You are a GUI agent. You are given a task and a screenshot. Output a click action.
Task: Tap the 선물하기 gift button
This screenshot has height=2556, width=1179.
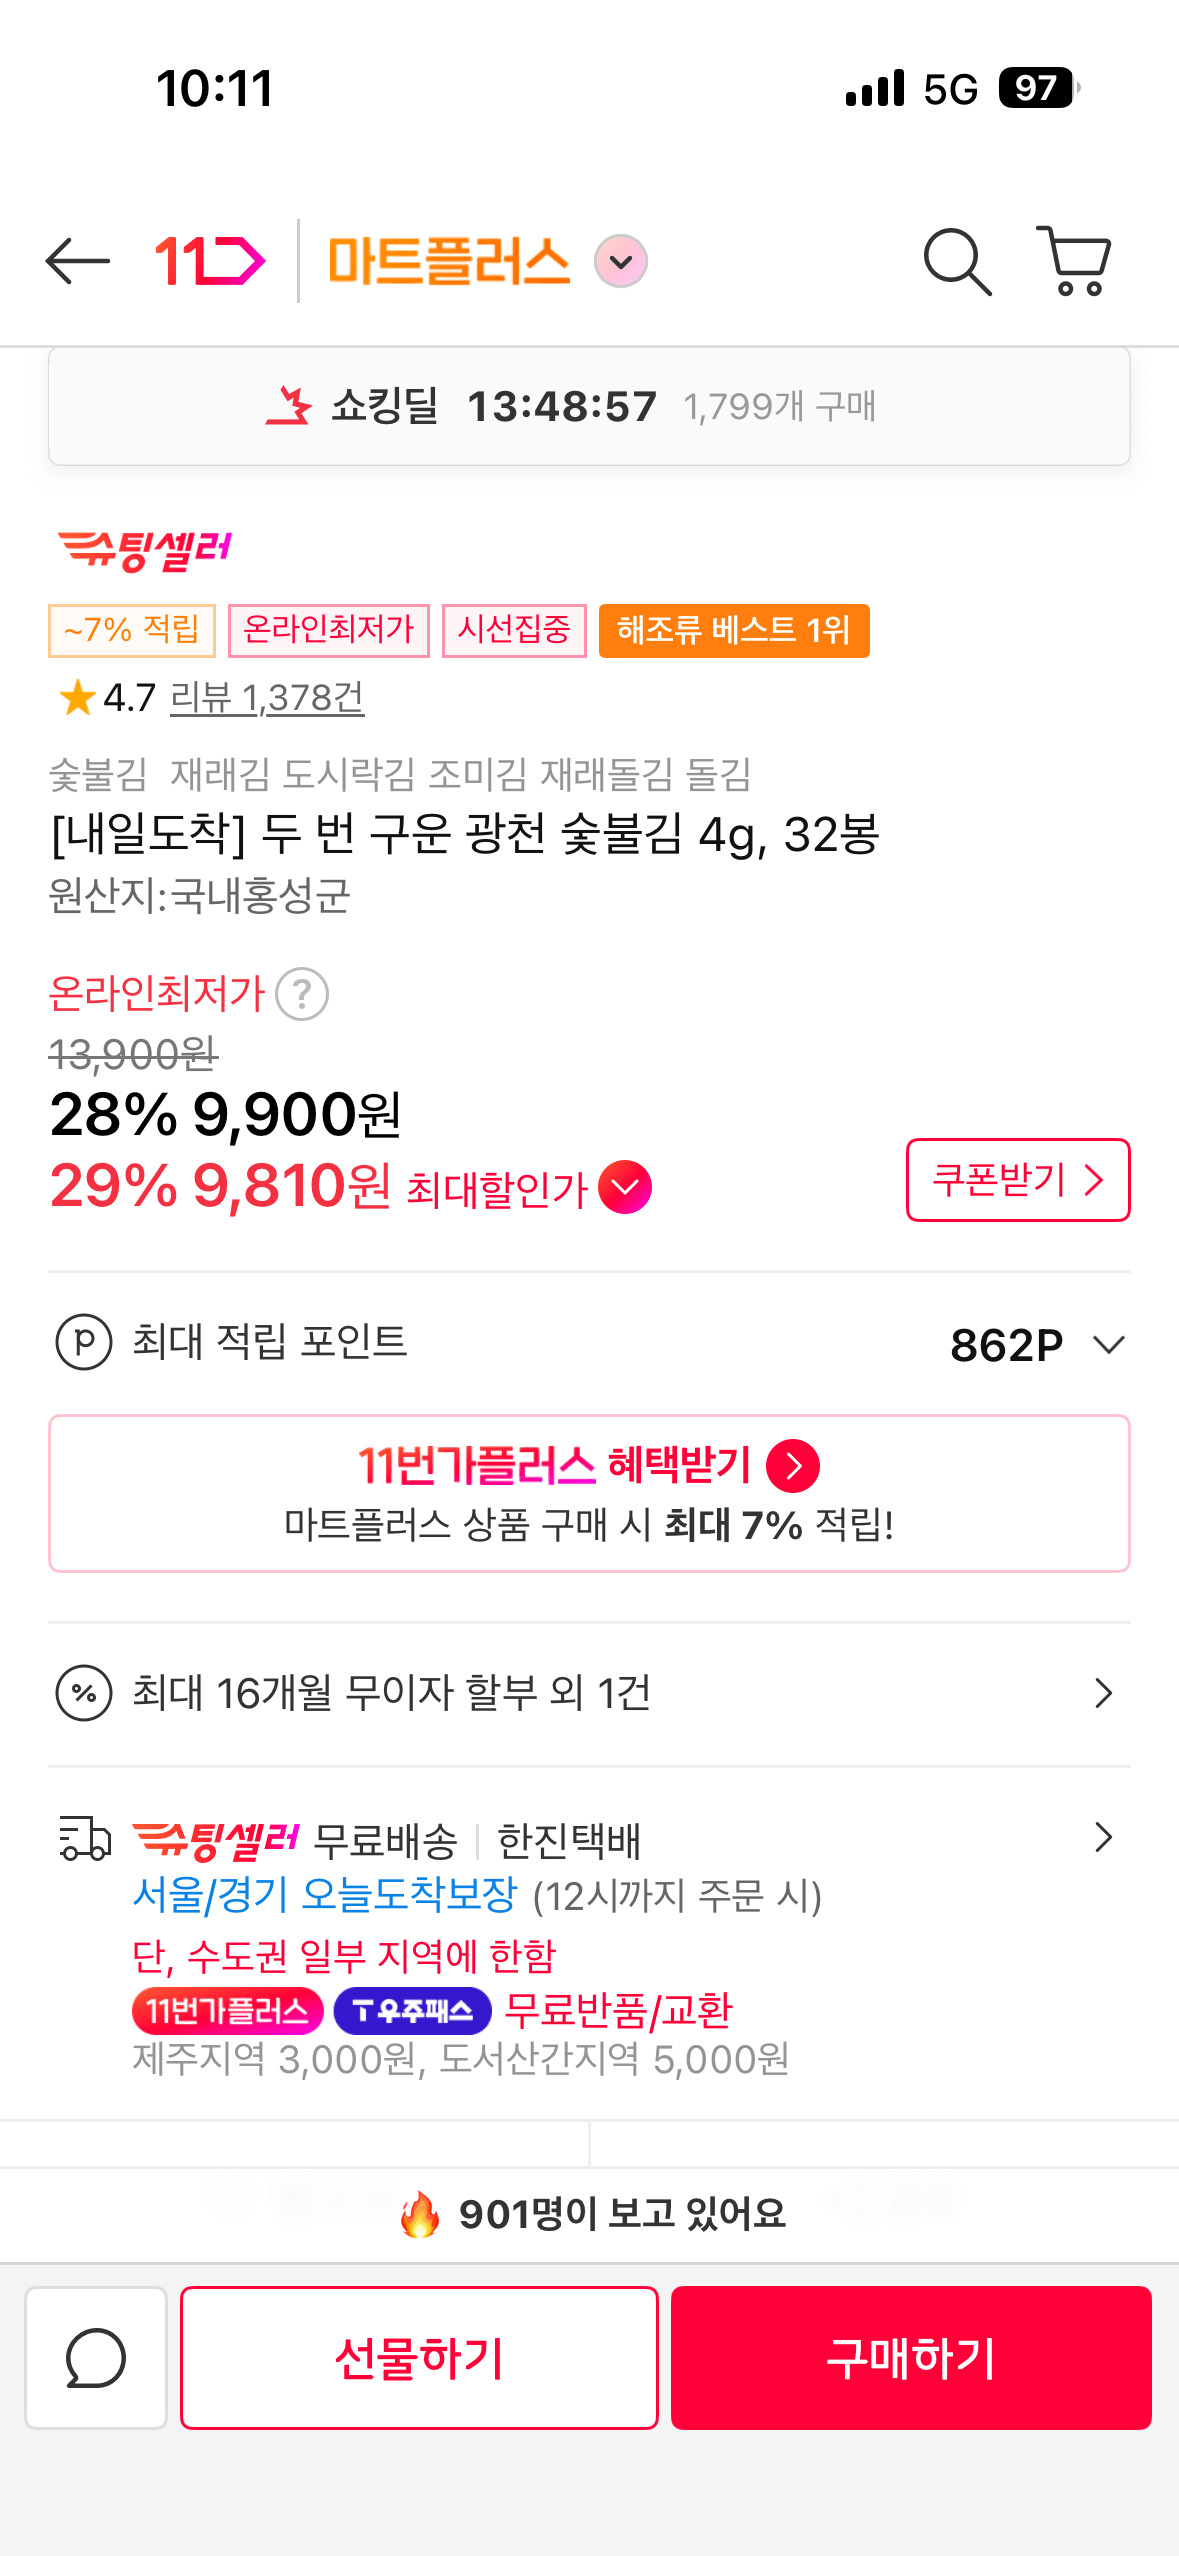[x=419, y=2357]
